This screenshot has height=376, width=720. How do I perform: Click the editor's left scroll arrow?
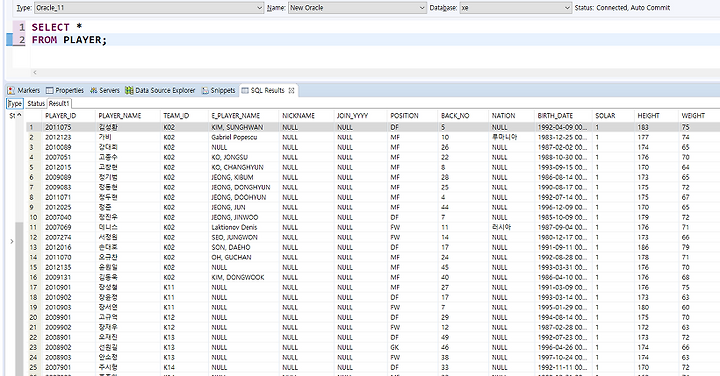tap(35, 72)
